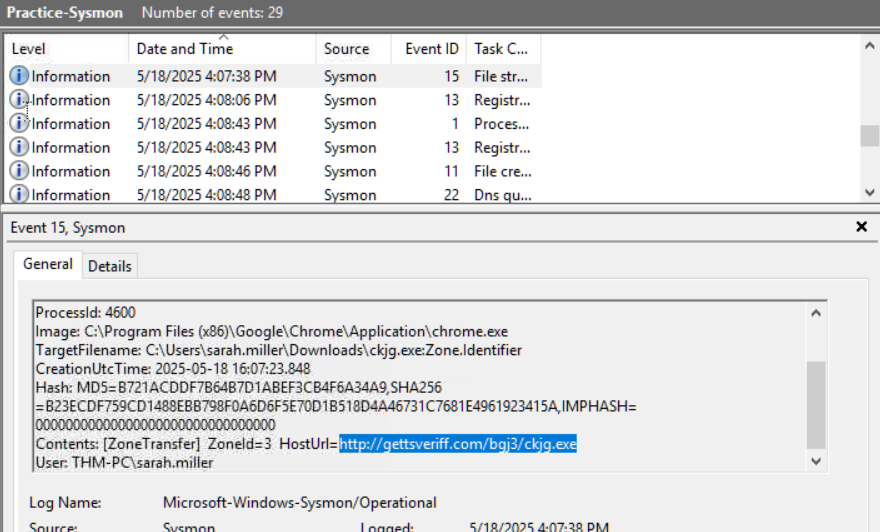Sort events by Date and Time column

coord(185,49)
